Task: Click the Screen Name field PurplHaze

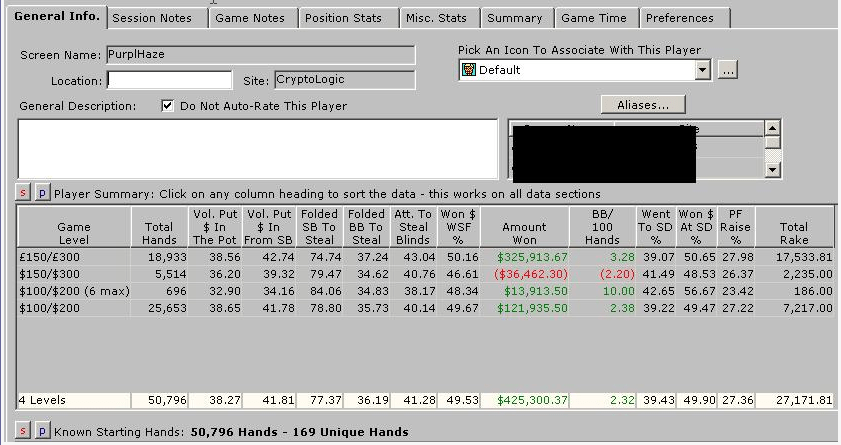Action: 261,55
